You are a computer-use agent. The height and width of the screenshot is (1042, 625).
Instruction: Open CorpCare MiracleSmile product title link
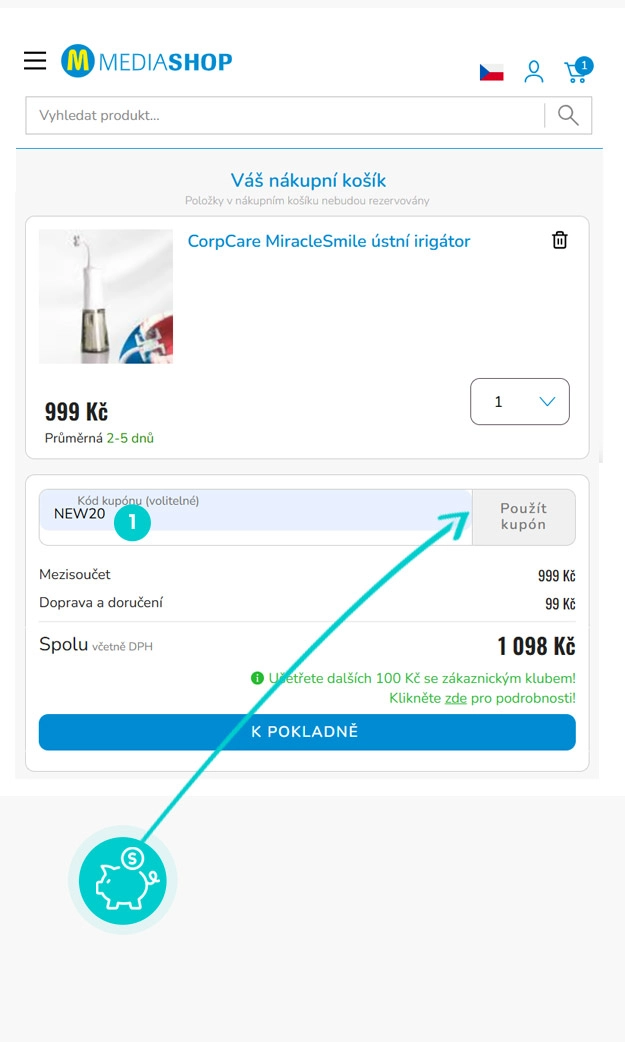[328, 241]
